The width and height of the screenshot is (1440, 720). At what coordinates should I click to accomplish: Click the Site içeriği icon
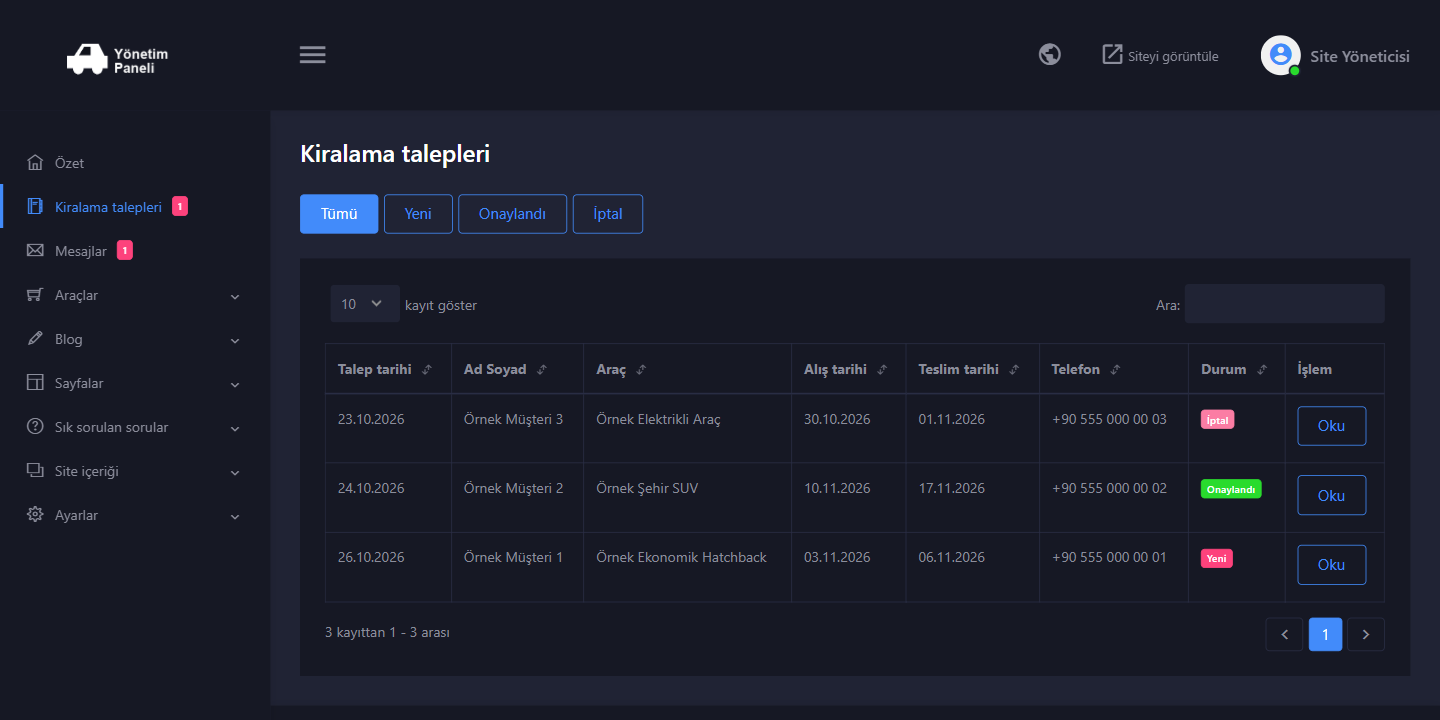[35, 471]
